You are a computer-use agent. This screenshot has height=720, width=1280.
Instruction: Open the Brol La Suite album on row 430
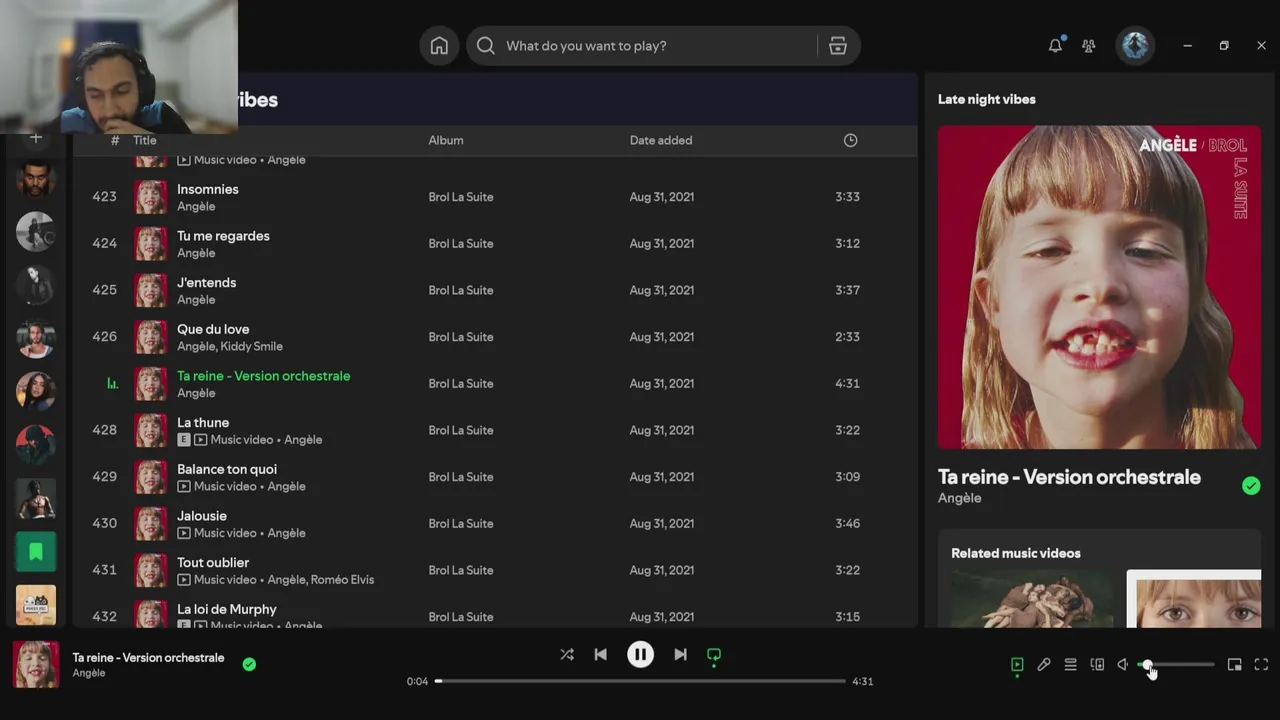tap(461, 523)
